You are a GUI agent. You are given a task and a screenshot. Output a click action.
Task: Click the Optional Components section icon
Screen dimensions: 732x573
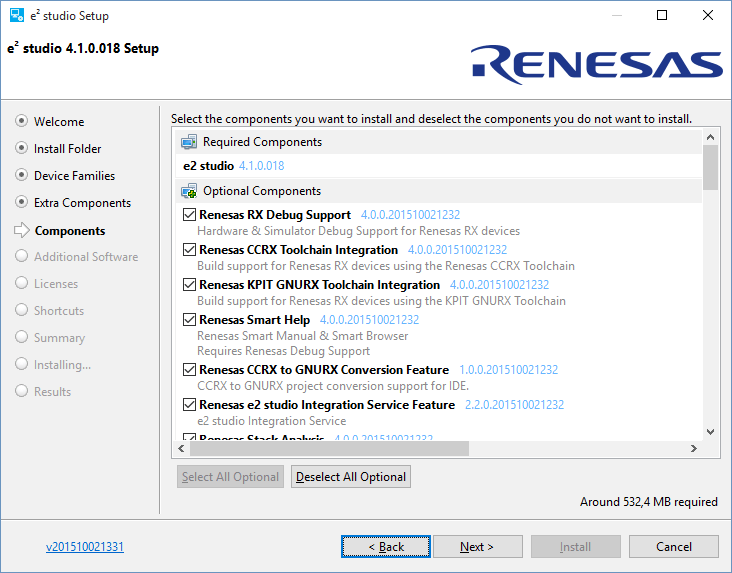pos(188,191)
